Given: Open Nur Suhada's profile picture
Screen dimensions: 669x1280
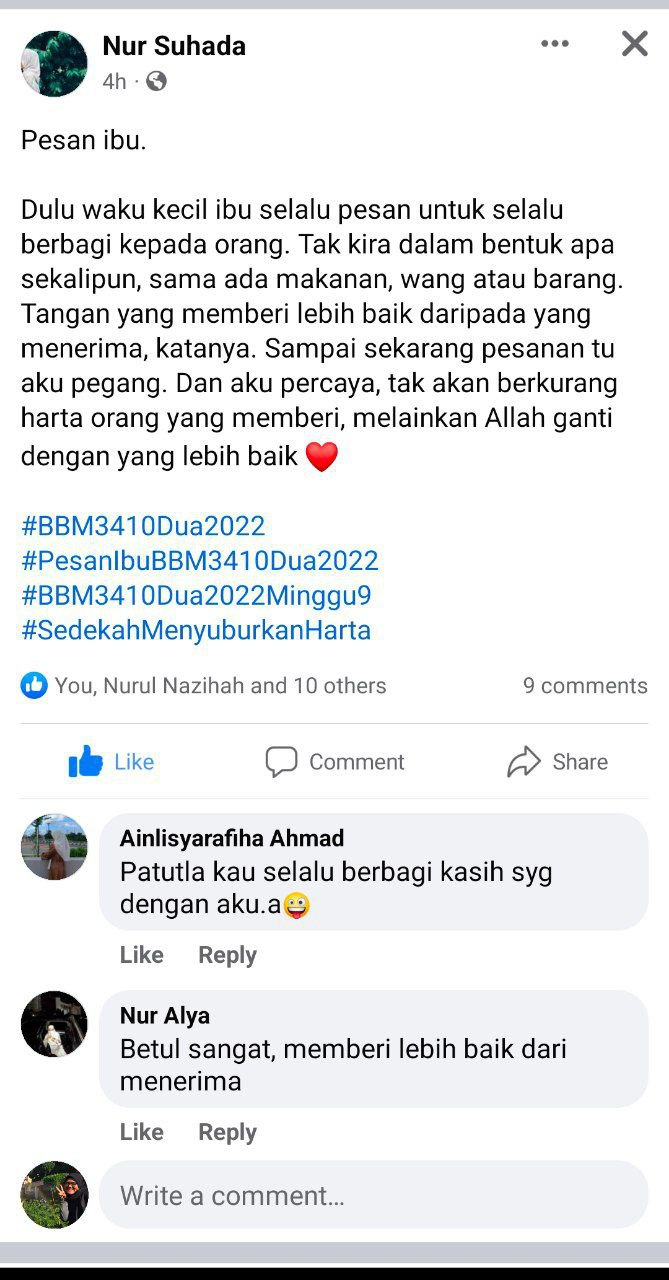Looking at the screenshot, I should tap(54, 63).
